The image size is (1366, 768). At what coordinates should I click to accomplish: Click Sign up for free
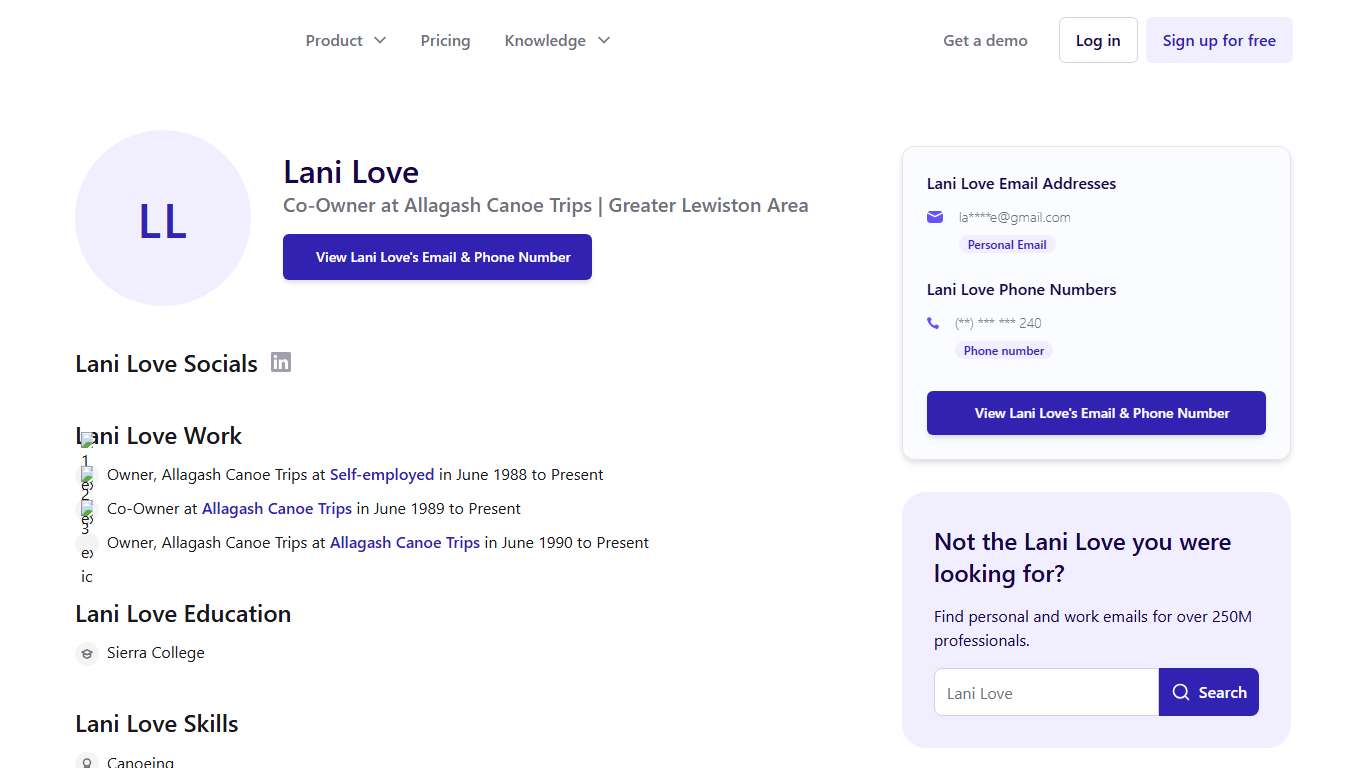pos(1219,40)
